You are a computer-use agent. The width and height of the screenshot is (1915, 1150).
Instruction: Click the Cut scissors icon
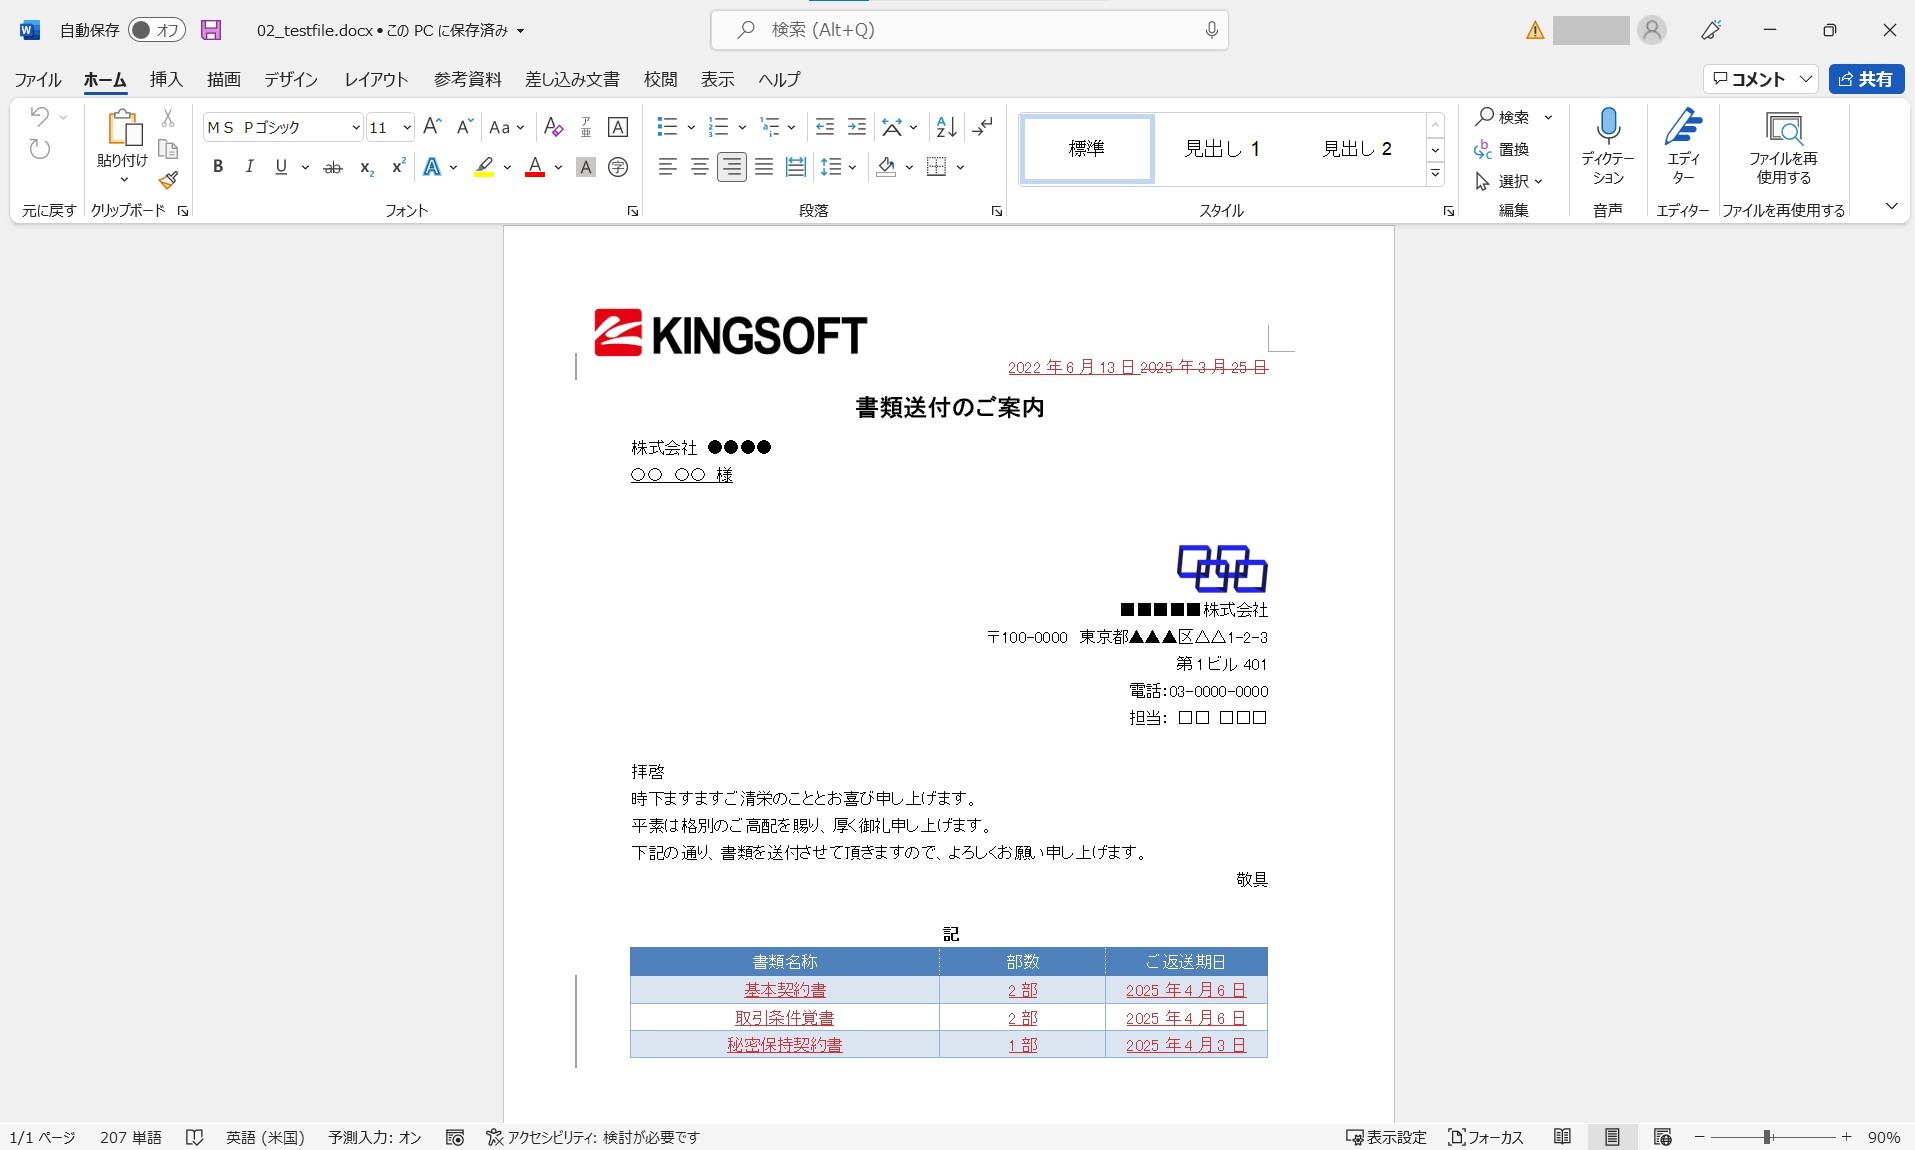tap(168, 118)
